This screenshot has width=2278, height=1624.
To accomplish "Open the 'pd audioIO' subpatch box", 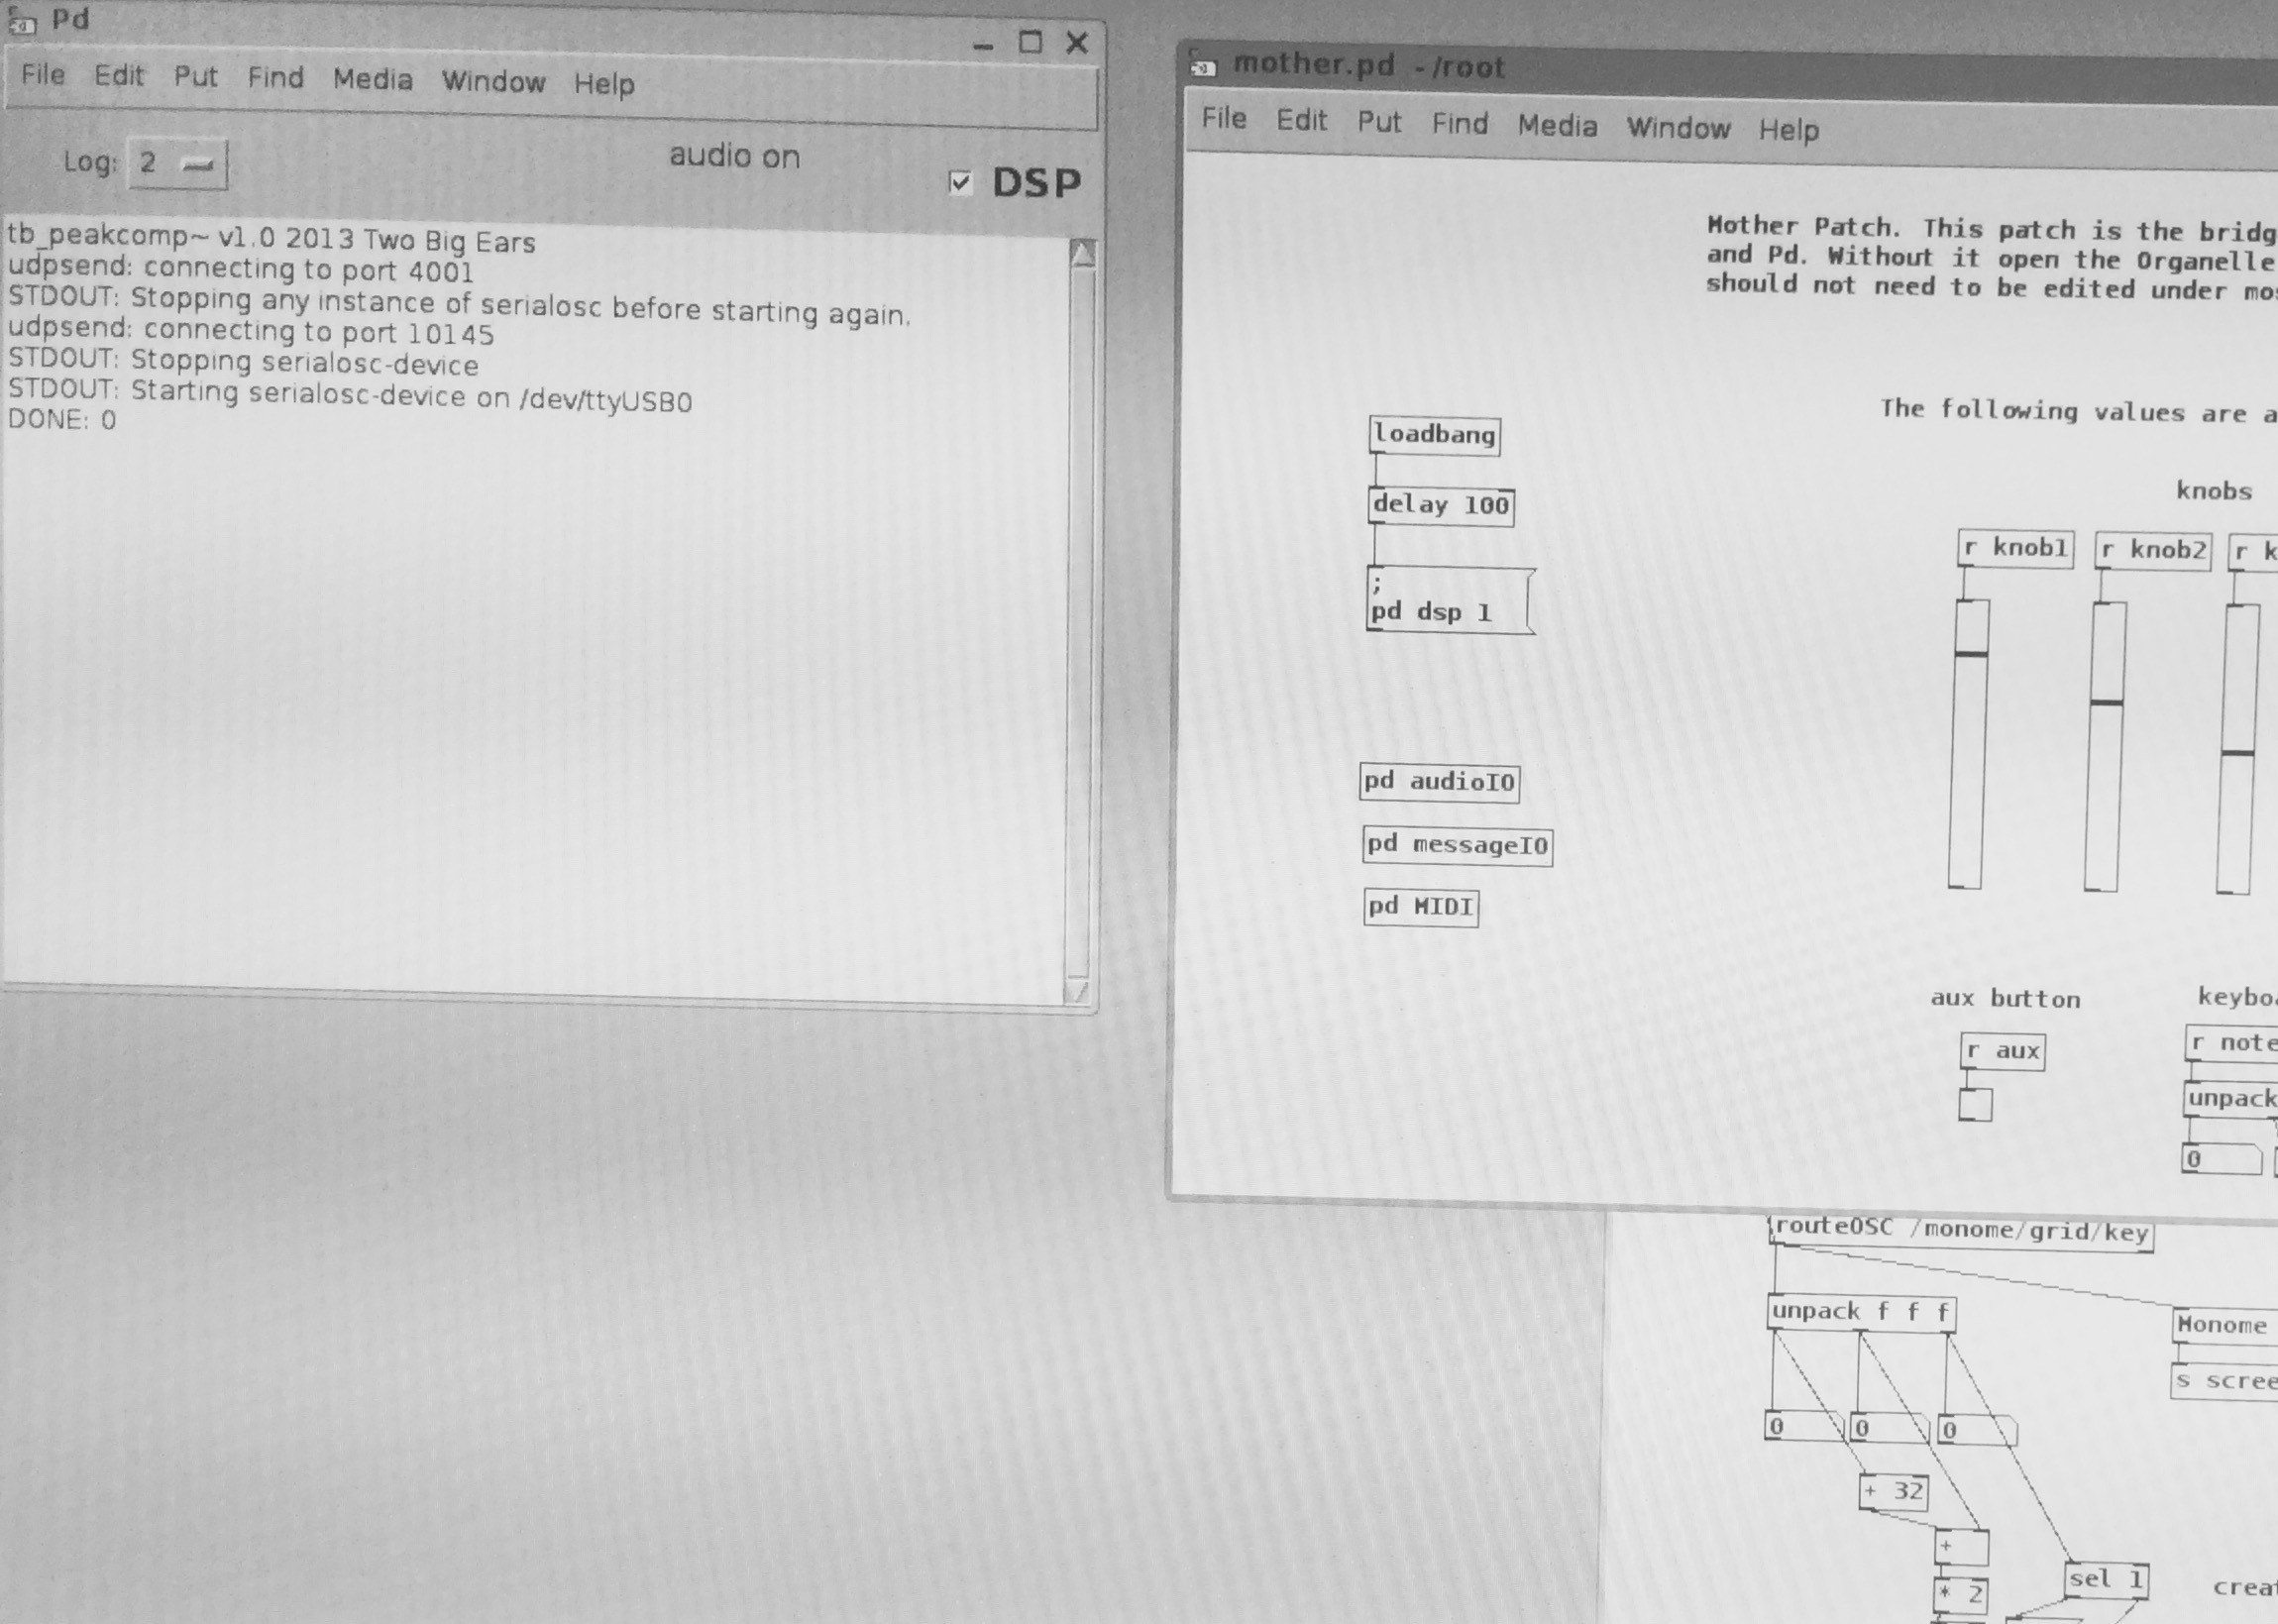I will pos(1439,782).
